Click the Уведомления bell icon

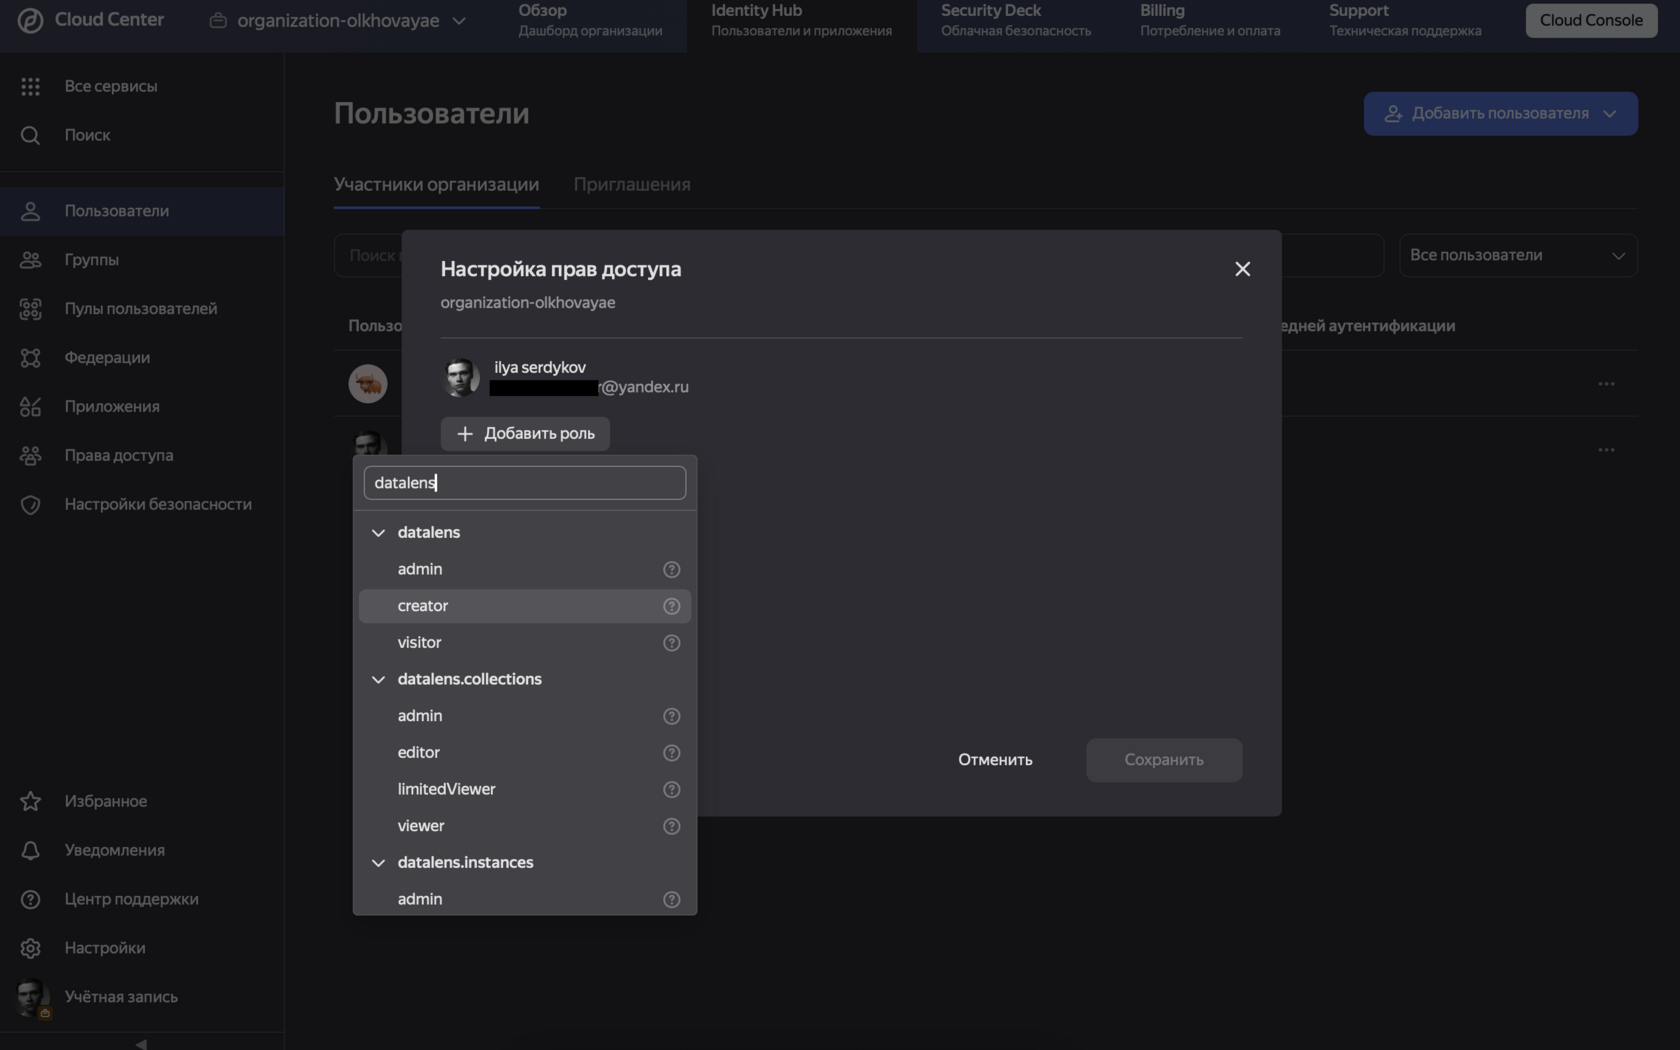(x=30, y=851)
